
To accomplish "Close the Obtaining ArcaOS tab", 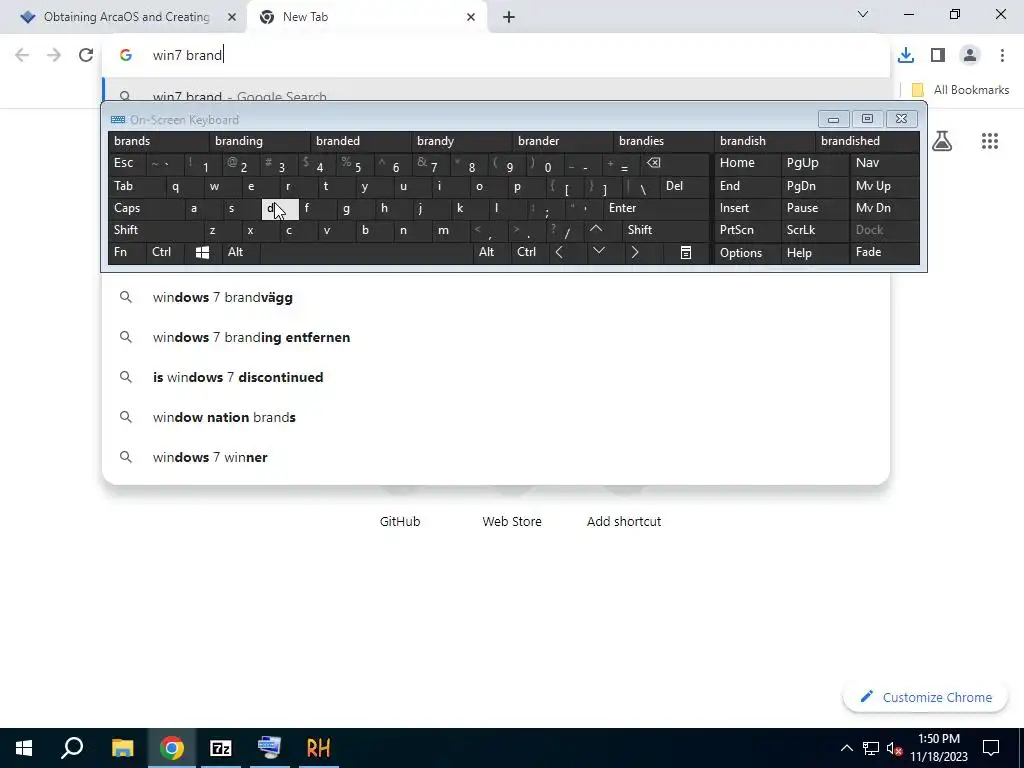I will [x=231, y=18].
